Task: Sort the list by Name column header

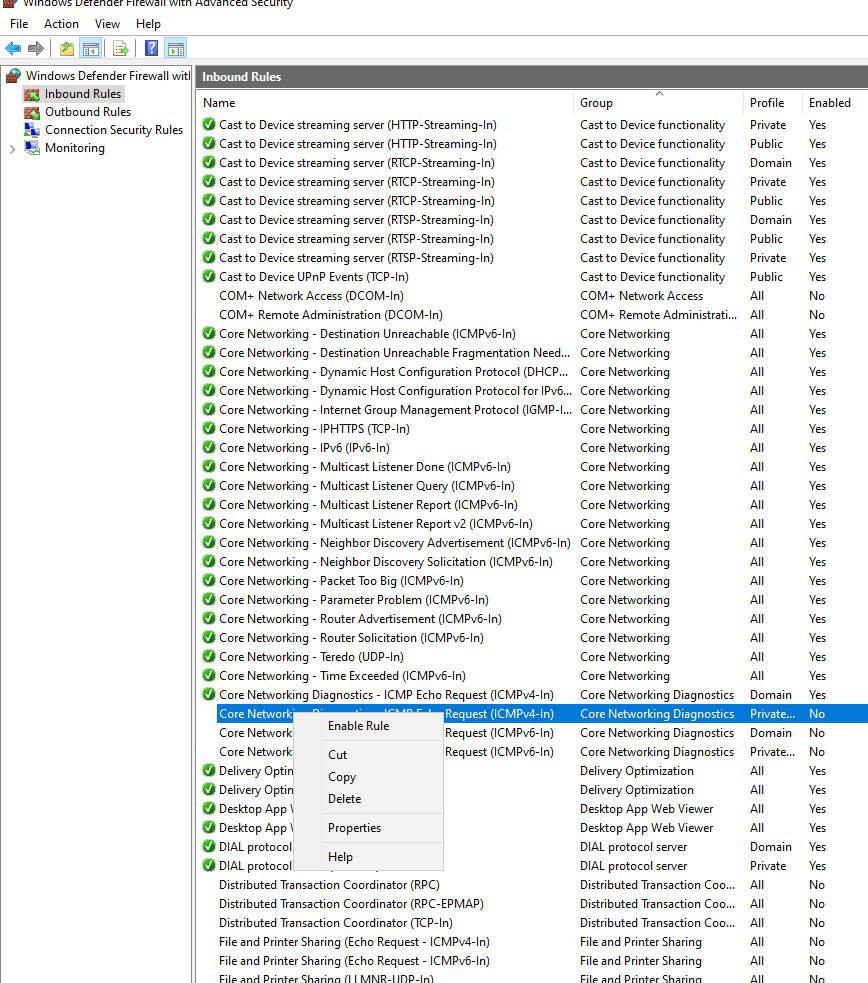Action: 385,103
